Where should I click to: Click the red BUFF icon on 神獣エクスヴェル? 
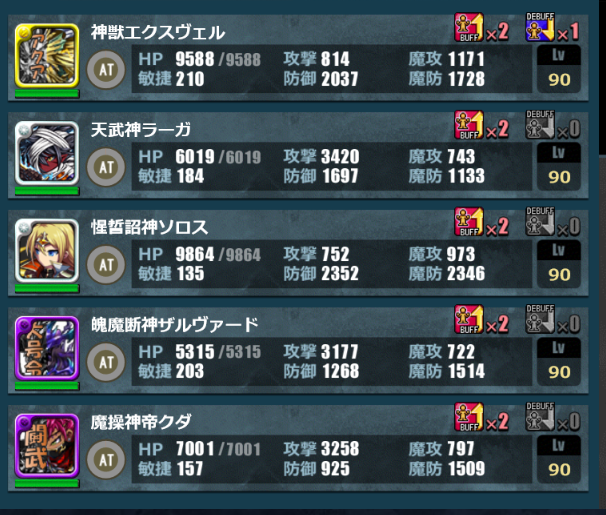tap(469, 27)
